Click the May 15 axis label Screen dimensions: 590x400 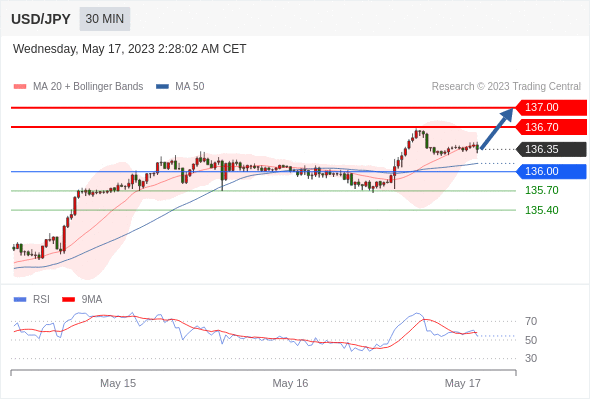pos(118,383)
